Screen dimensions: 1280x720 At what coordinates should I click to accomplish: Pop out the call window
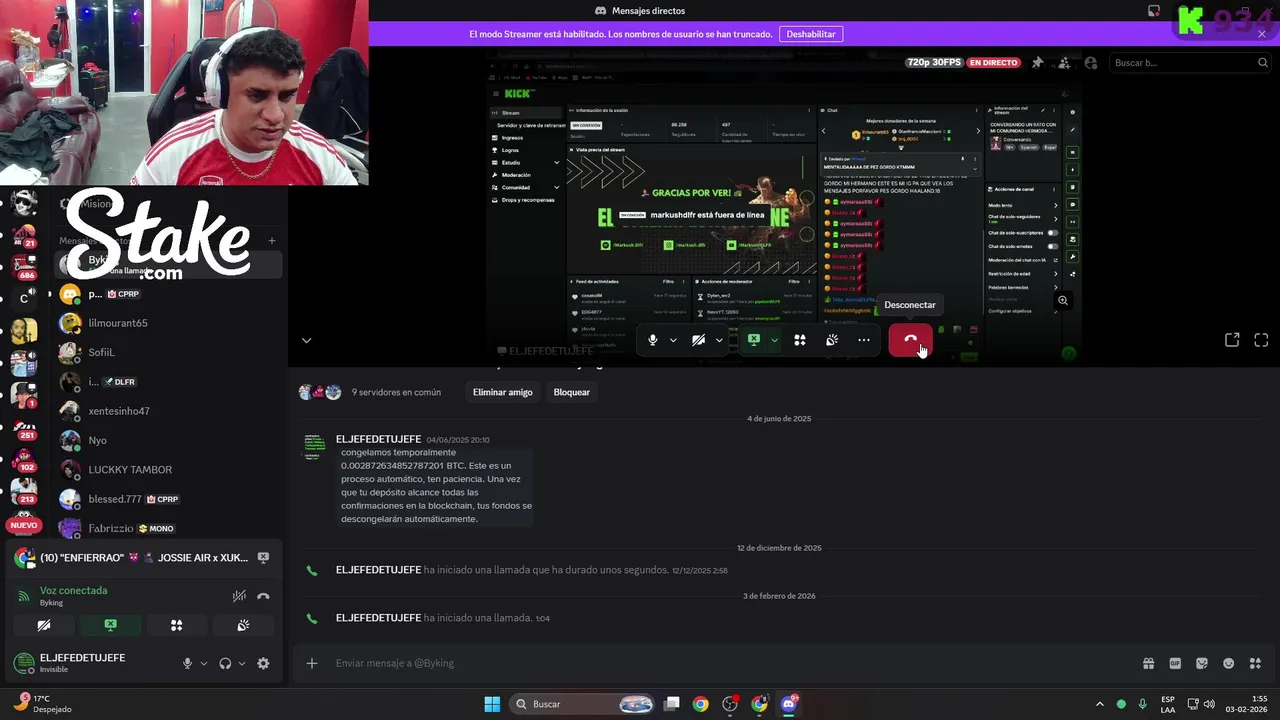[1232, 340]
